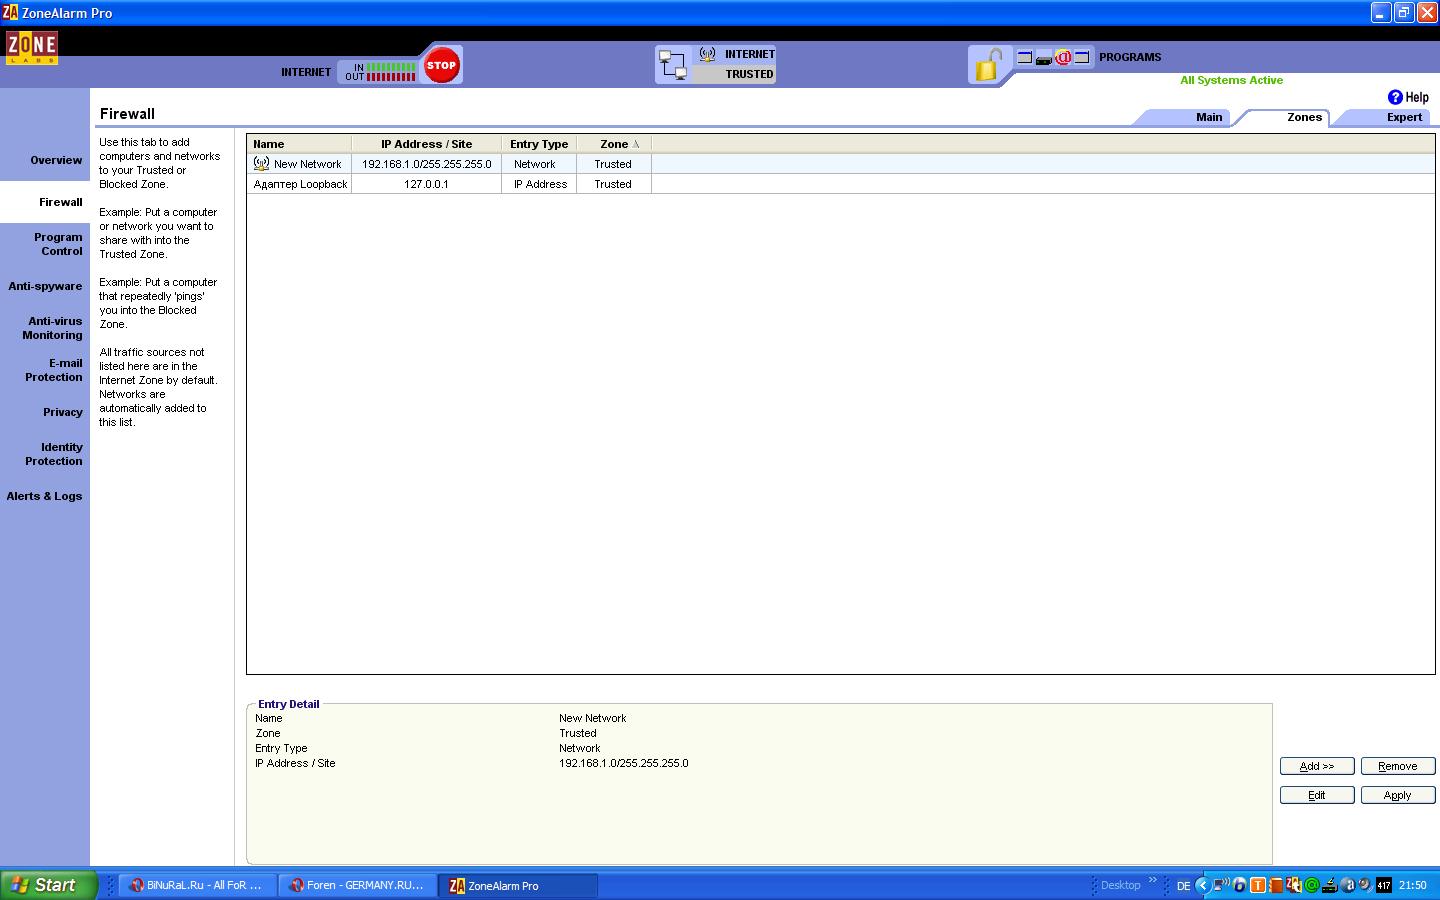1440x900 pixels.
Task: Switch to the Zones tab
Action: (1304, 117)
